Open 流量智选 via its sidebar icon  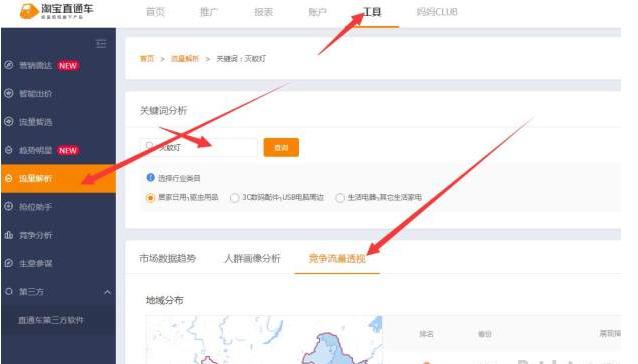coord(9,122)
